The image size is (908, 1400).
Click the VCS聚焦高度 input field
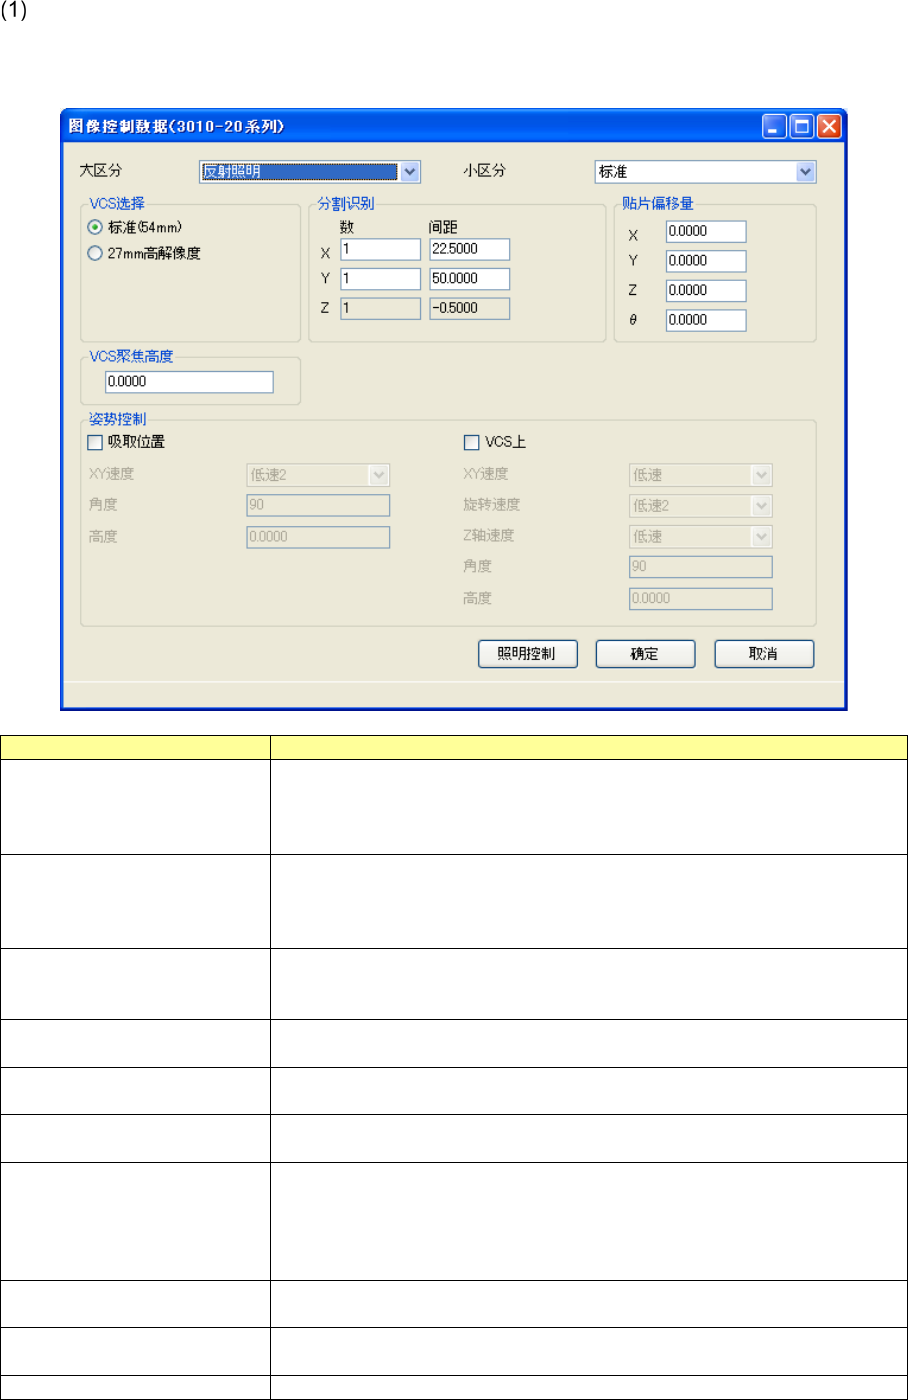click(x=189, y=382)
